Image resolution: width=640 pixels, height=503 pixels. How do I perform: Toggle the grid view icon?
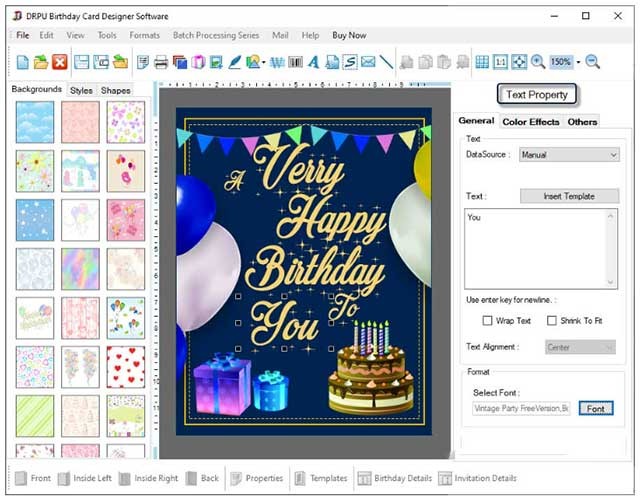tap(482, 62)
